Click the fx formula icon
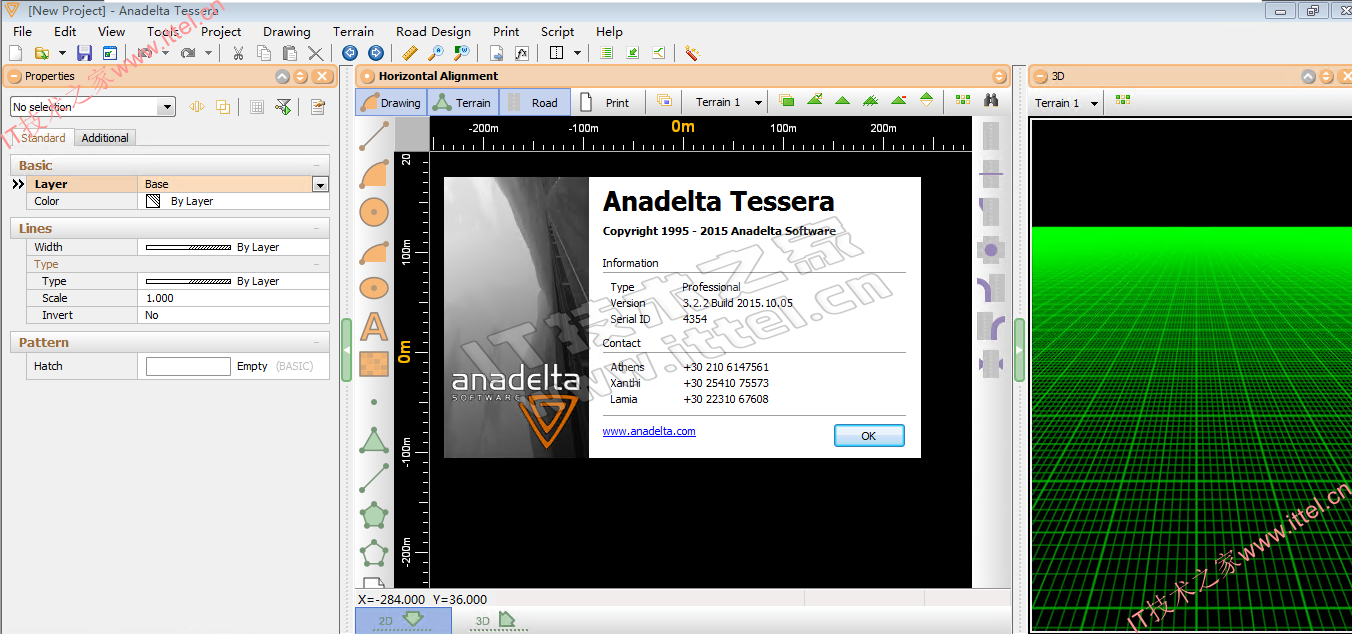The height and width of the screenshot is (634, 1352). tap(521, 53)
